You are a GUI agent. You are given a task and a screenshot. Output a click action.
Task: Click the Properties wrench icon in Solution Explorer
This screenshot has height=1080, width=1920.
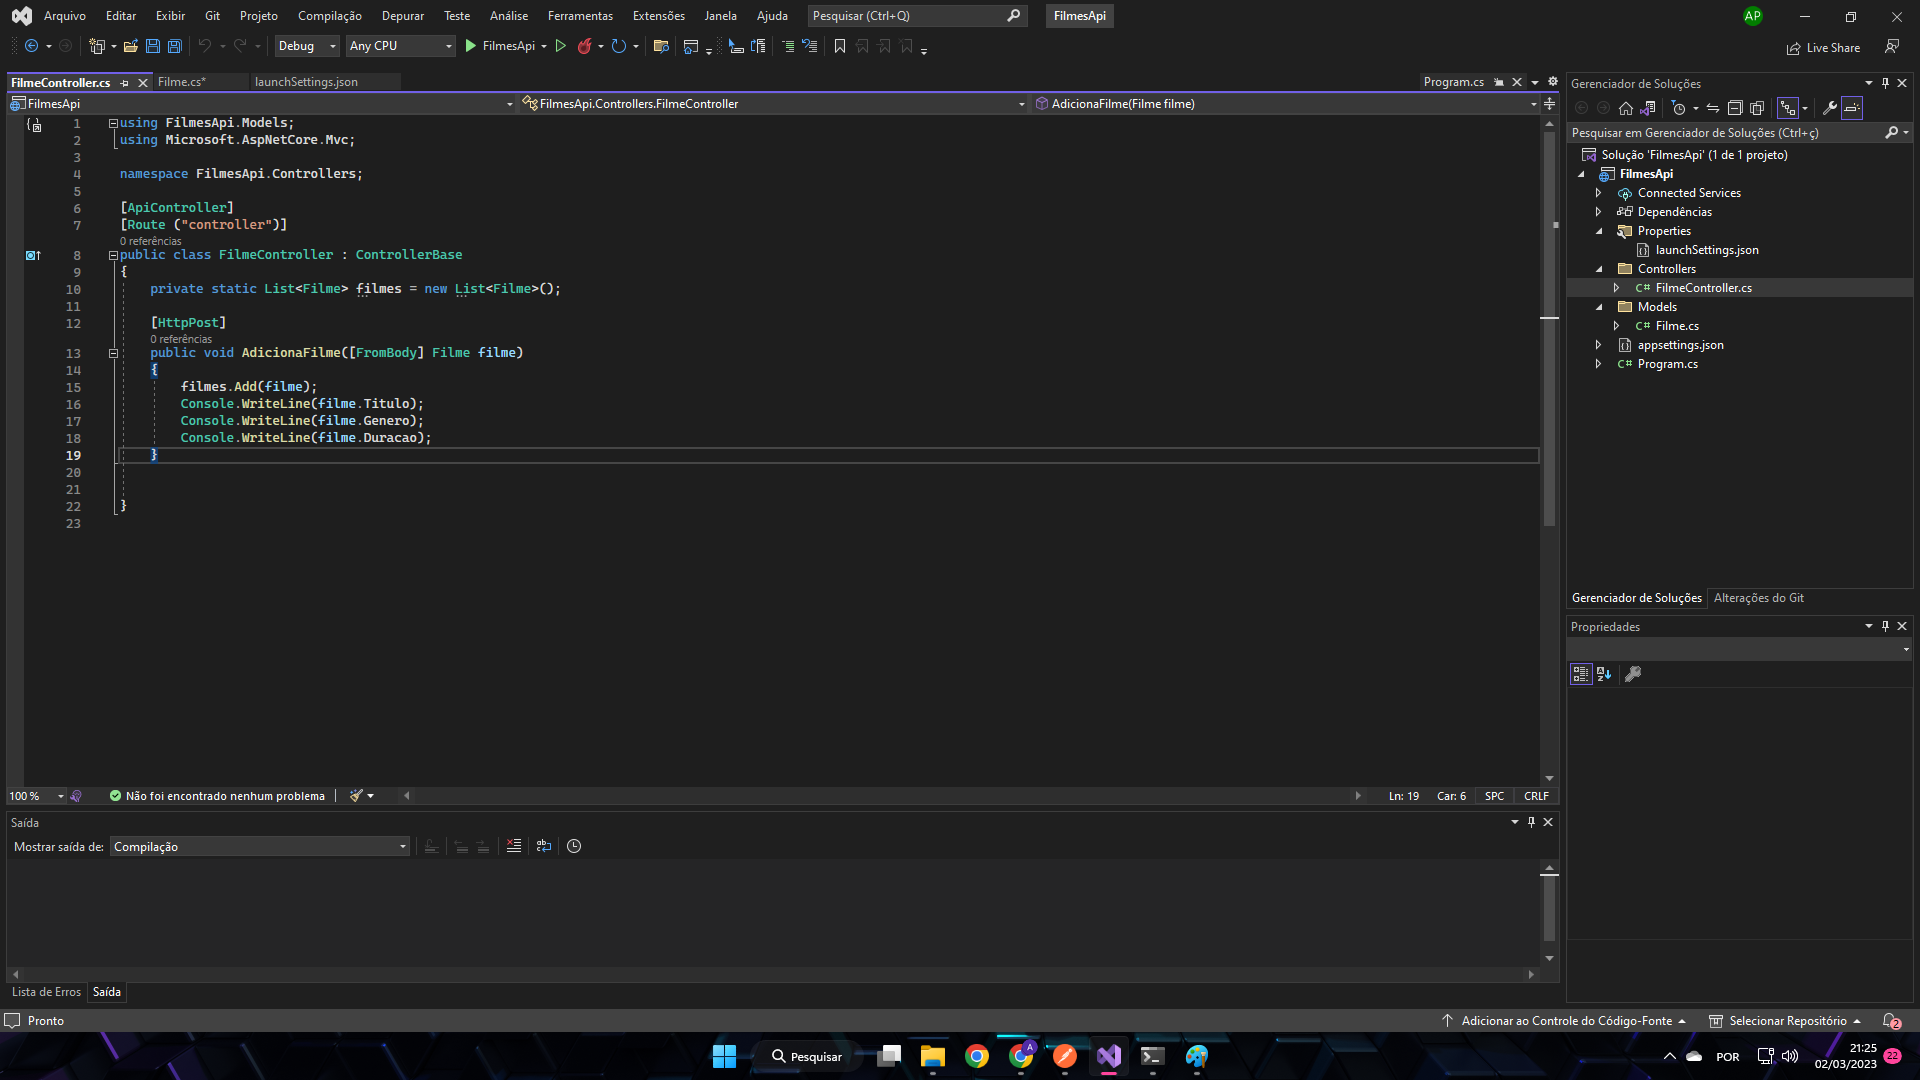[x=1830, y=108]
